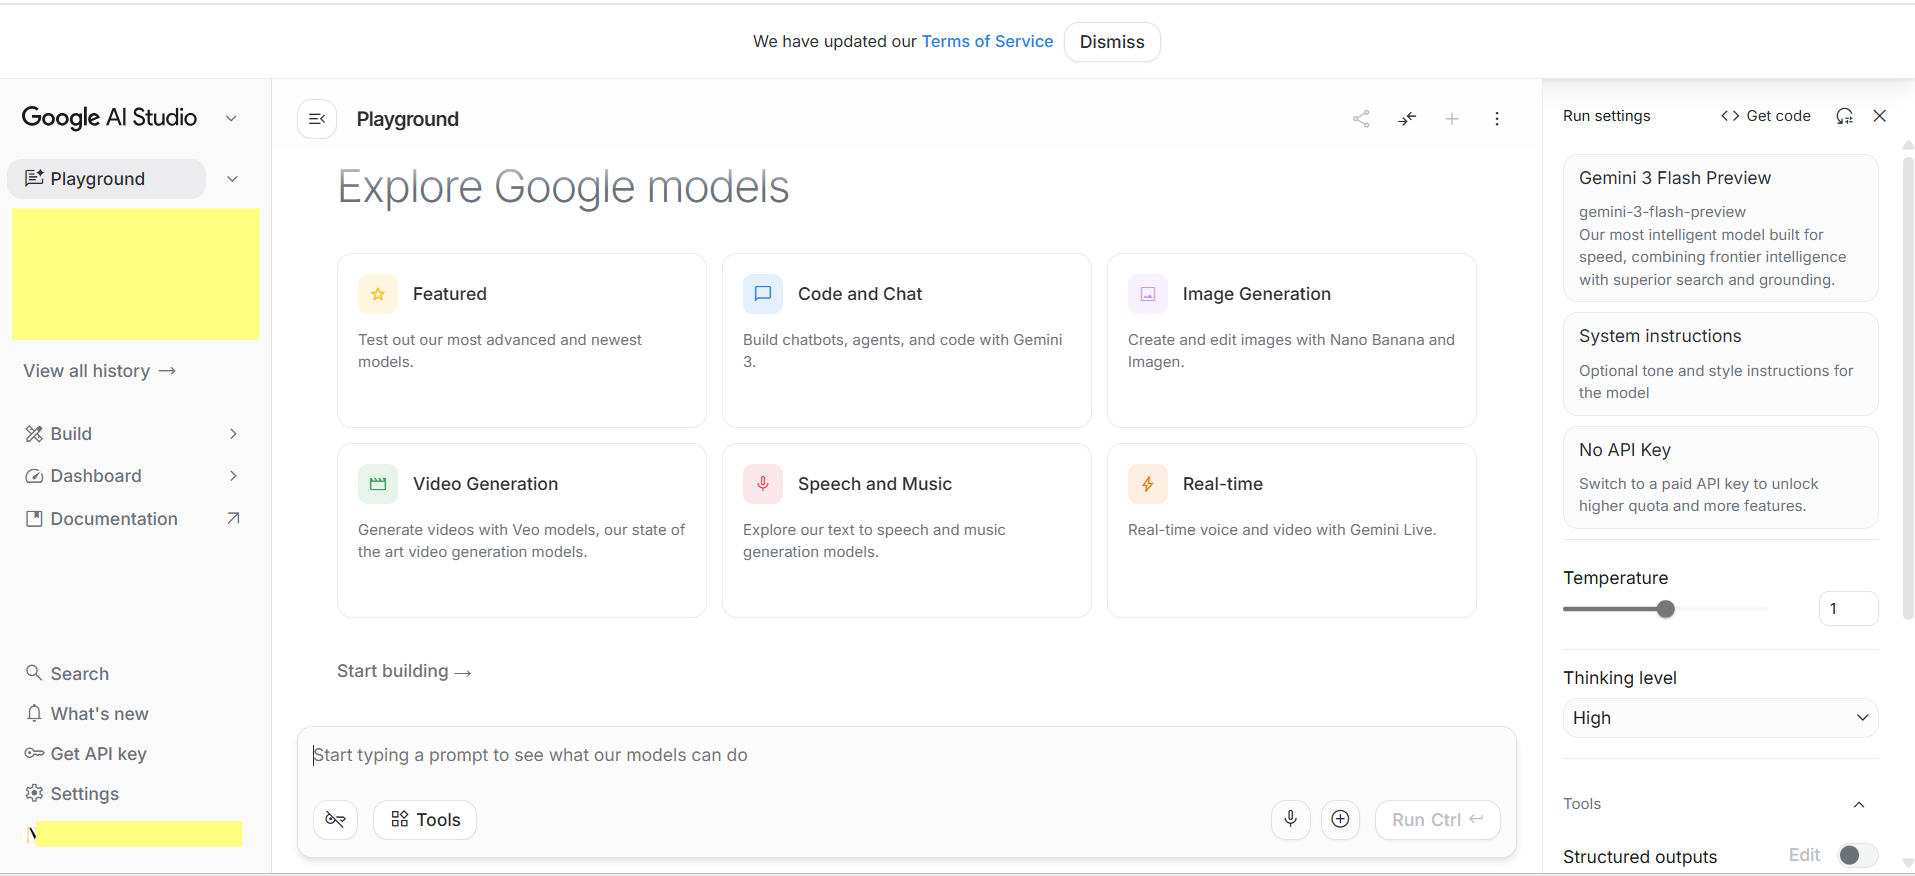Toggle the temporary chat icon left of Tools
Image resolution: width=1915 pixels, height=876 pixels.
pyautogui.click(x=335, y=819)
